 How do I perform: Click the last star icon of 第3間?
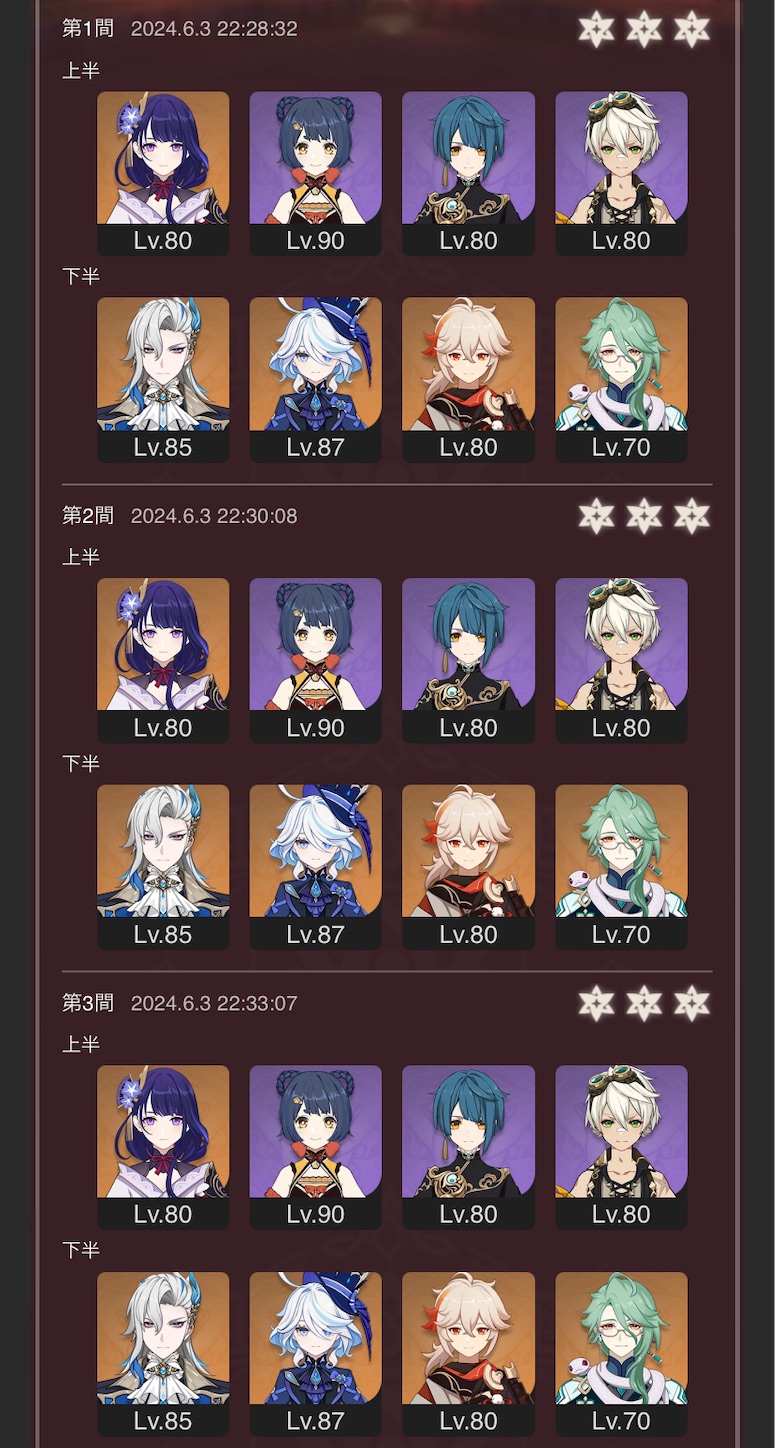692,1003
